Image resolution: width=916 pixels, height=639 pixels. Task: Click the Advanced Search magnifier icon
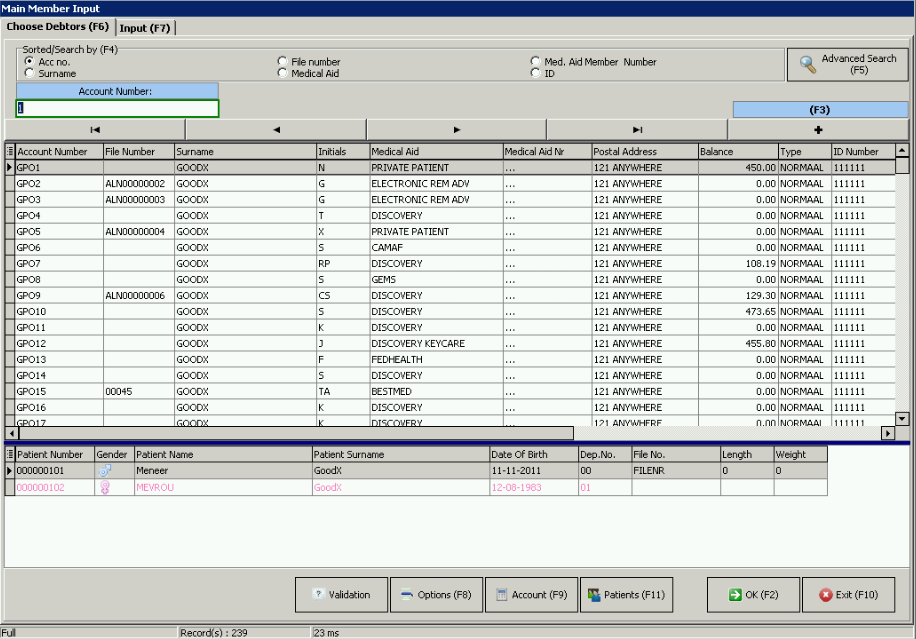click(807, 65)
